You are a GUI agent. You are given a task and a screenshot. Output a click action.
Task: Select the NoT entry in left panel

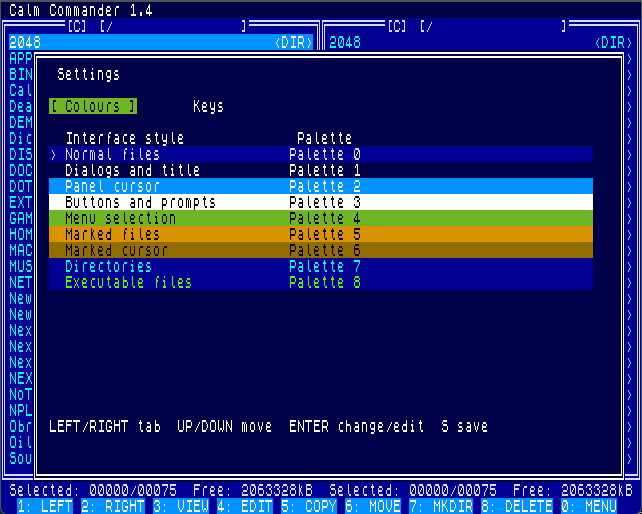coord(20,394)
